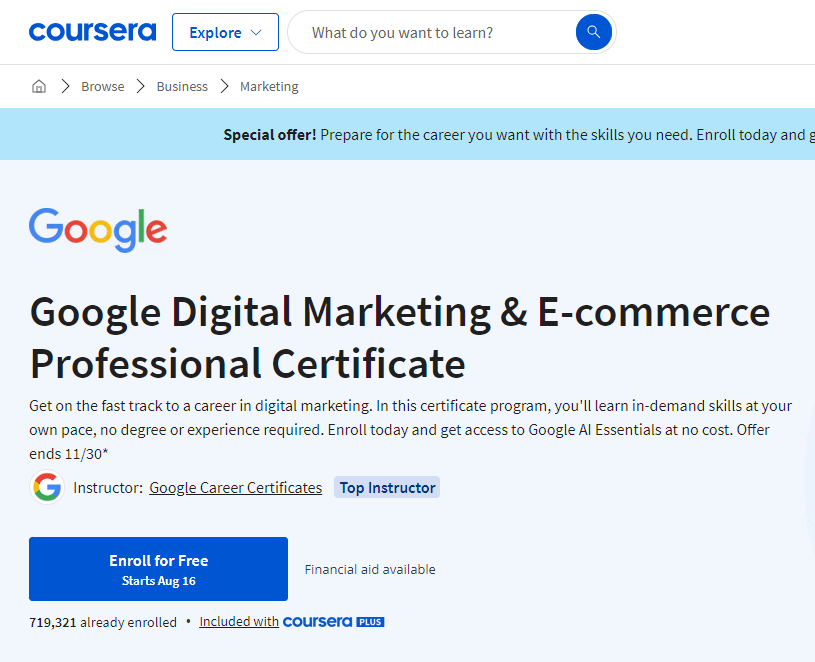Click the chevron between Browse and Business
Image resolution: width=815 pixels, height=662 pixels.
tap(141, 87)
